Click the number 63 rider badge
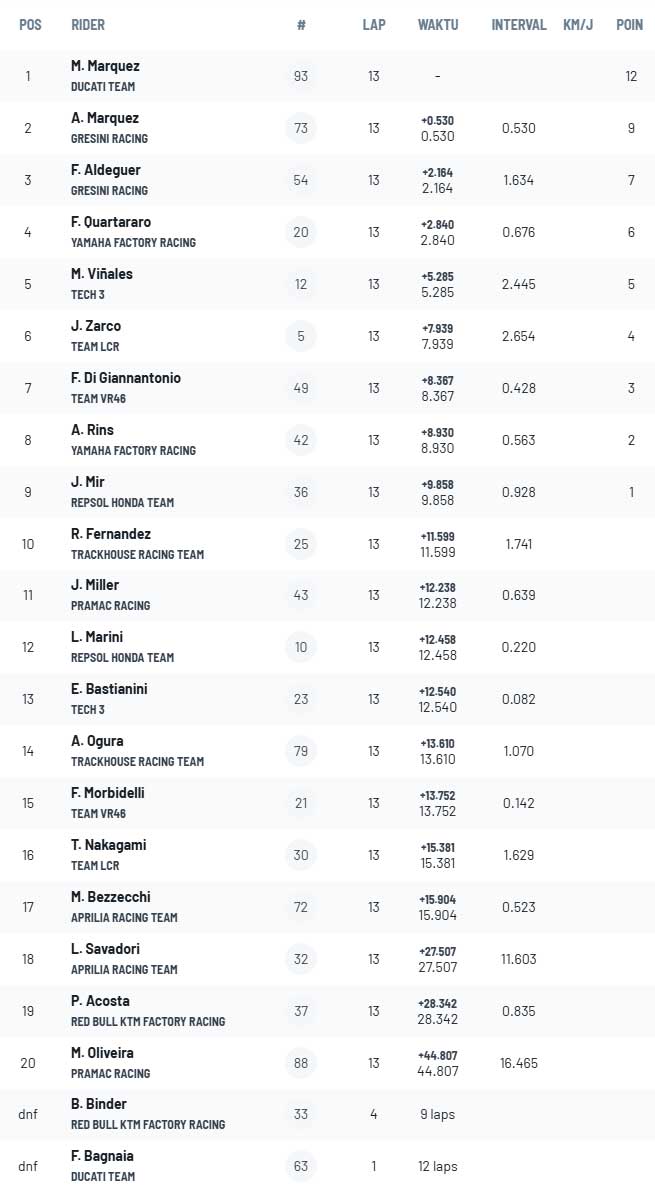 (x=301, y=1166)
